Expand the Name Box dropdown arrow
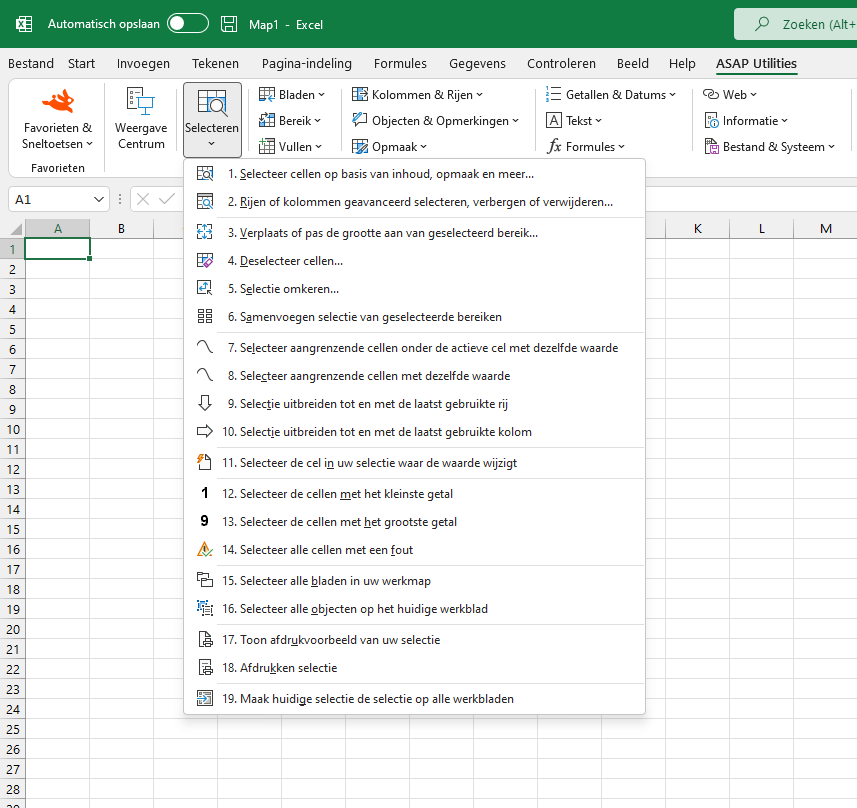857x808 pixels. [98, 199]
